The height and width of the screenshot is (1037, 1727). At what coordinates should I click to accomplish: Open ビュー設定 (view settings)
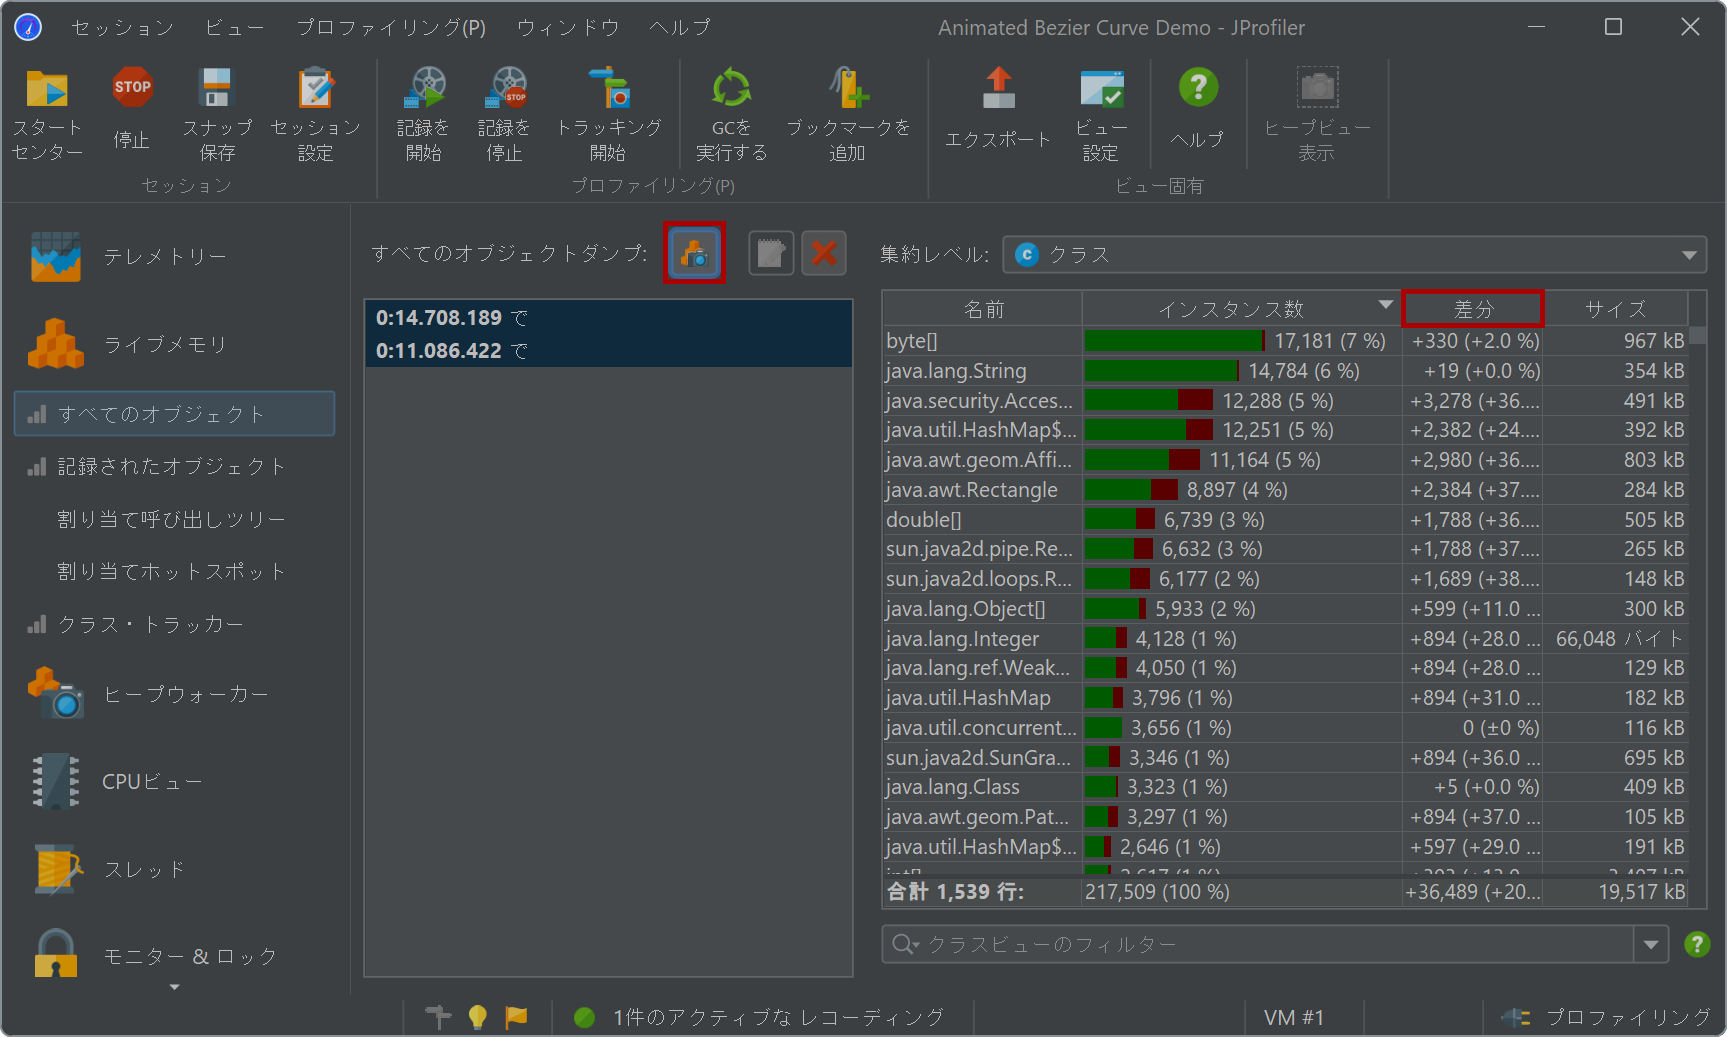pyautogui.click(x=1101, y=115)
